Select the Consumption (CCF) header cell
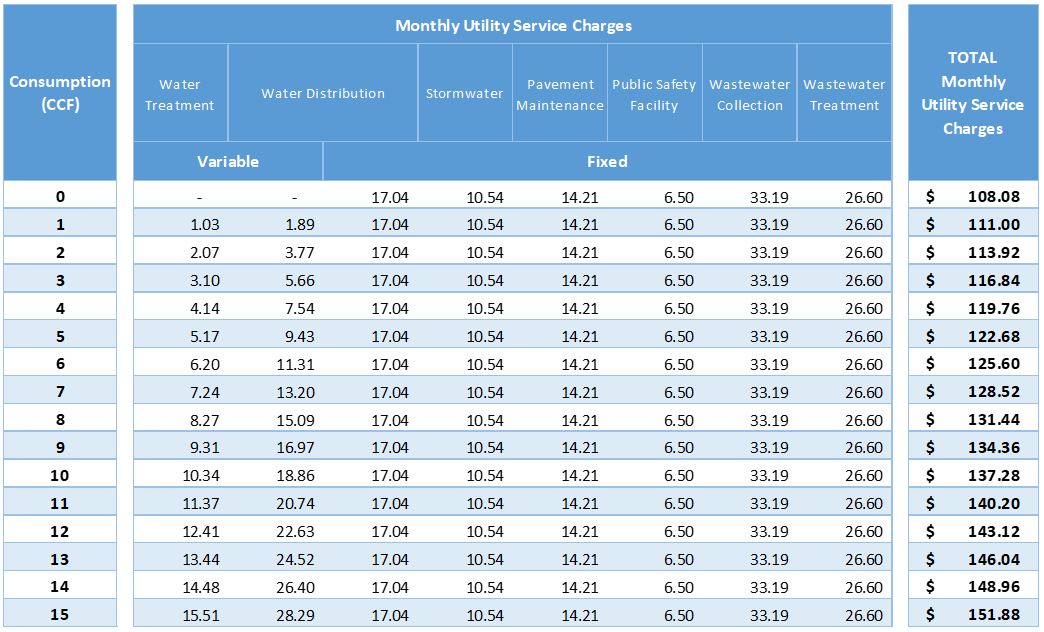Viewport: 1044px width, 632px height. [60, 93]
